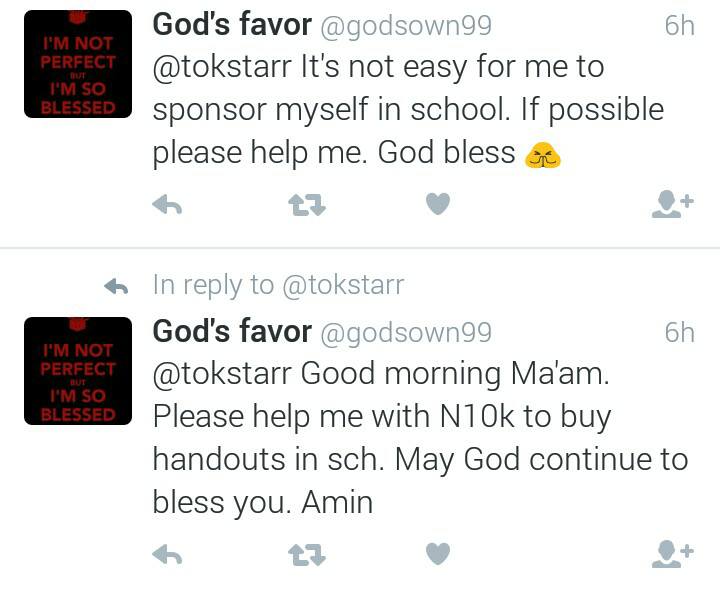Click the @godsown99 handle in the first tweet
Viewport: 720px width, 594px height.
405,26
